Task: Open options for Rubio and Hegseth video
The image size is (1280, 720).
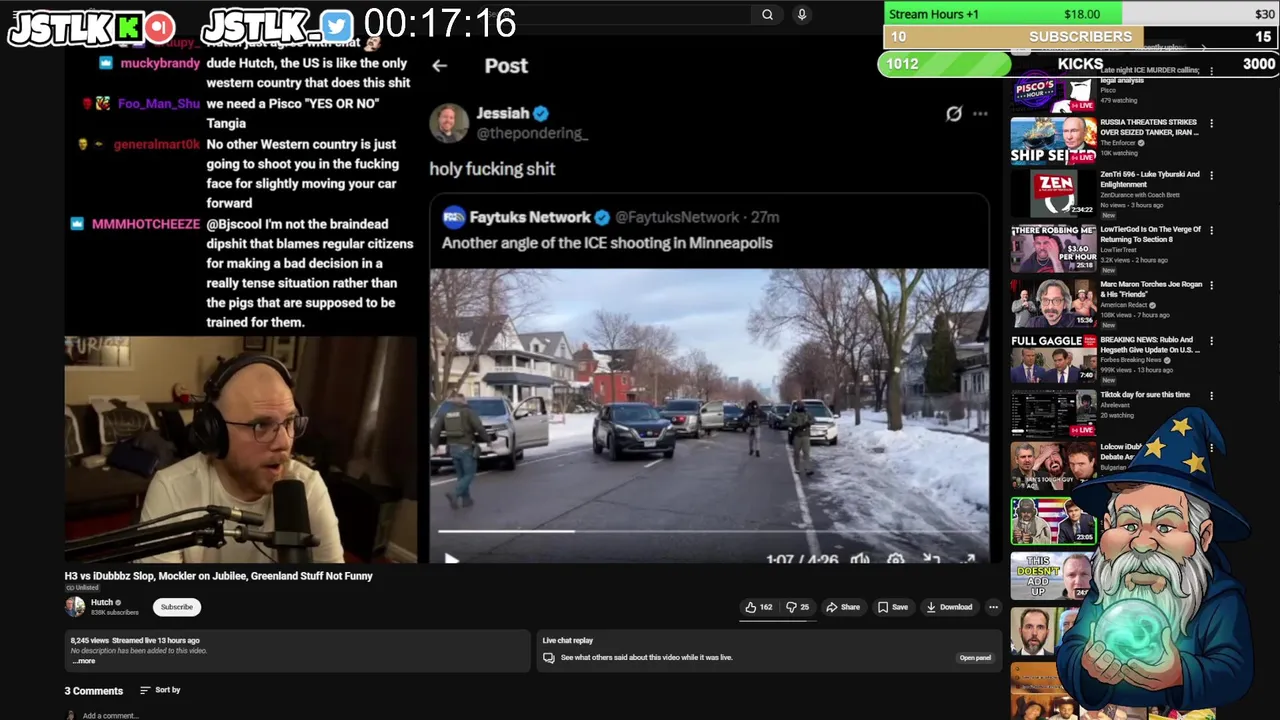Action: [1211, 341]
